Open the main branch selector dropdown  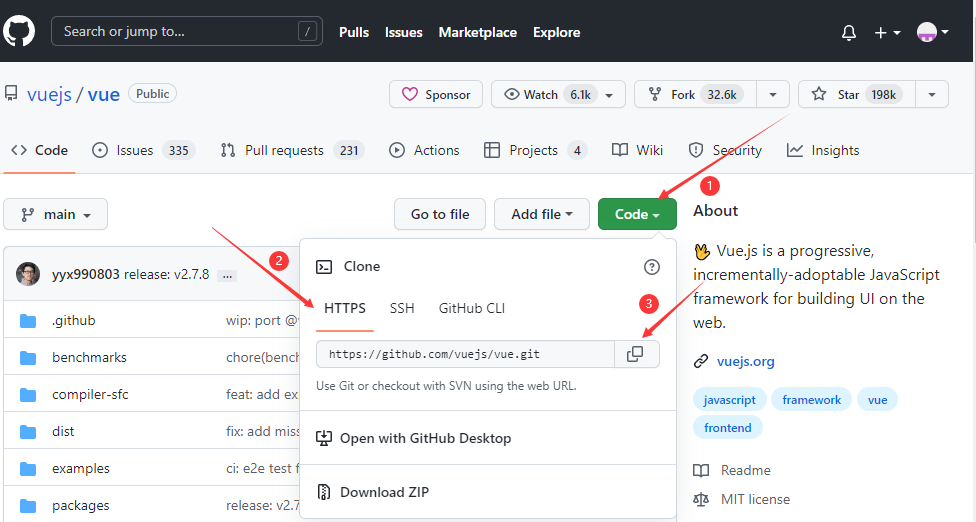coord(55,214)
